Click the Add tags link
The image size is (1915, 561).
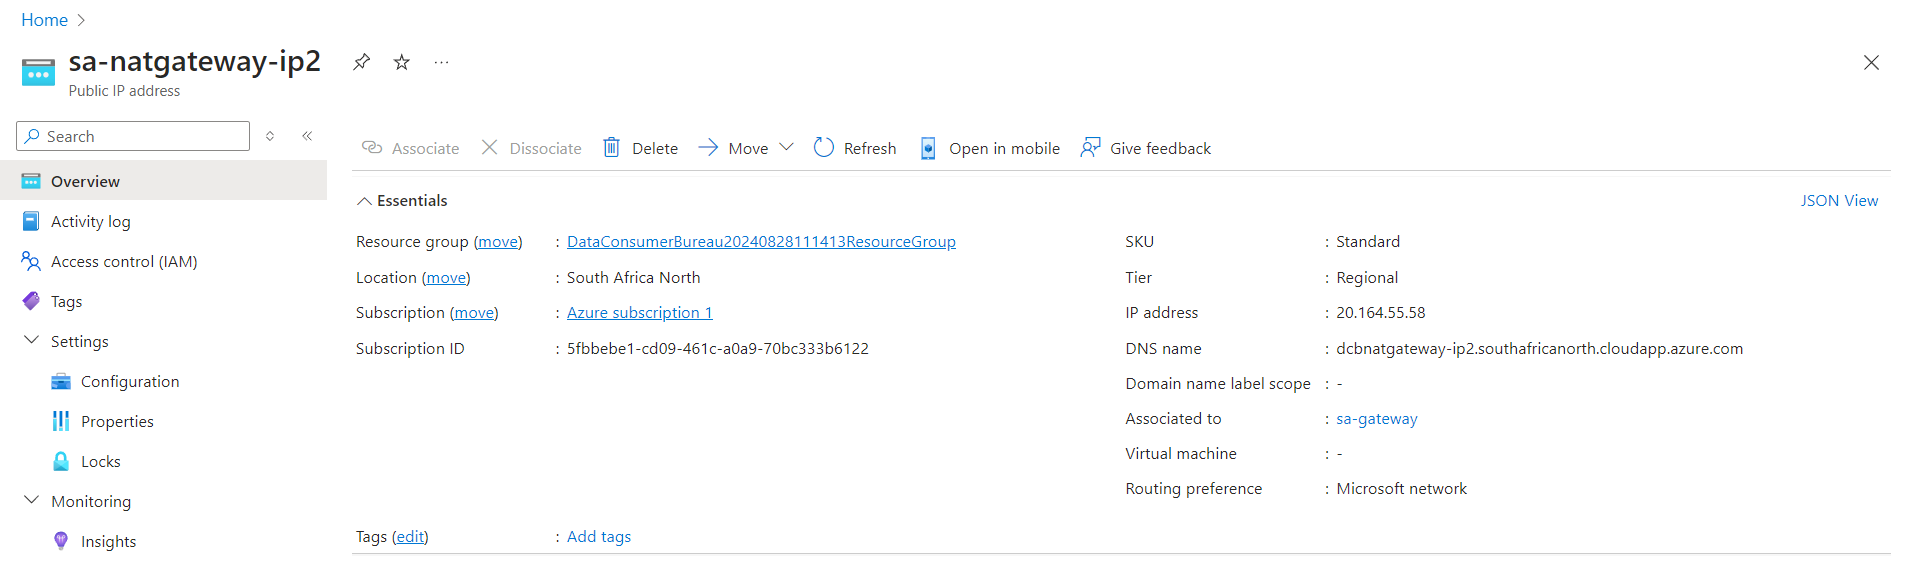599,537
